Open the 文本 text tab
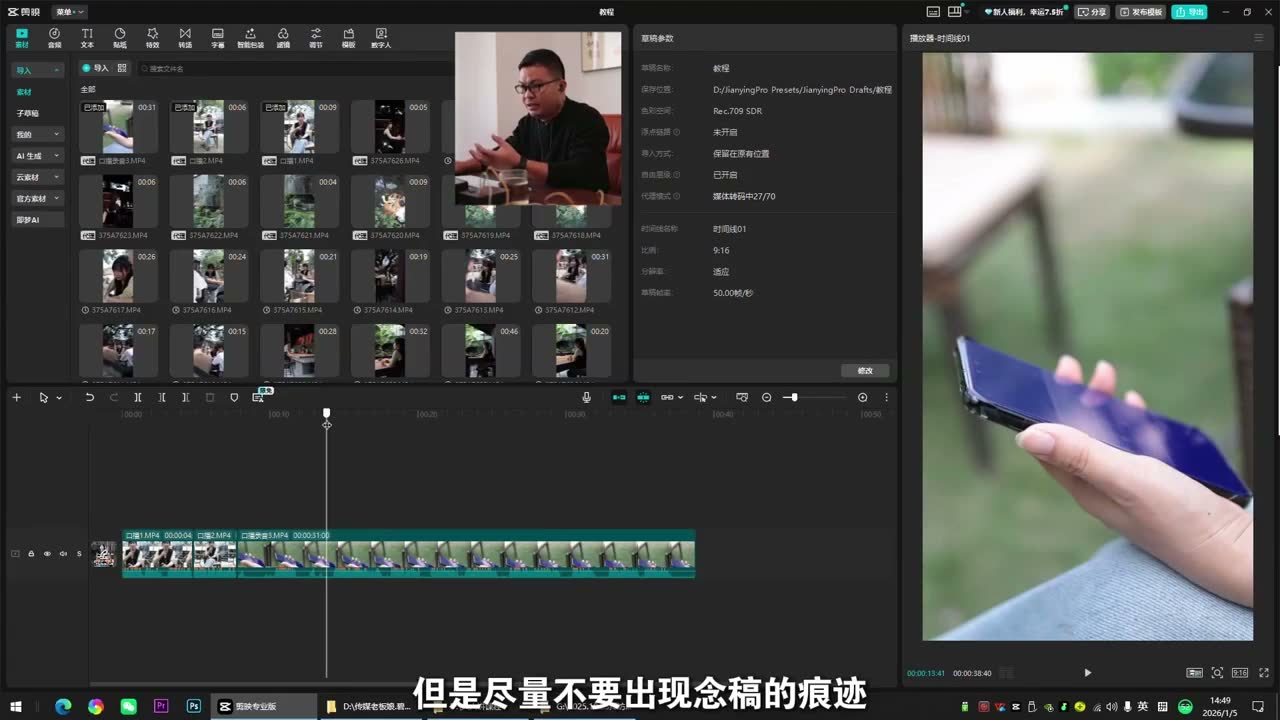 coord(87,38)
